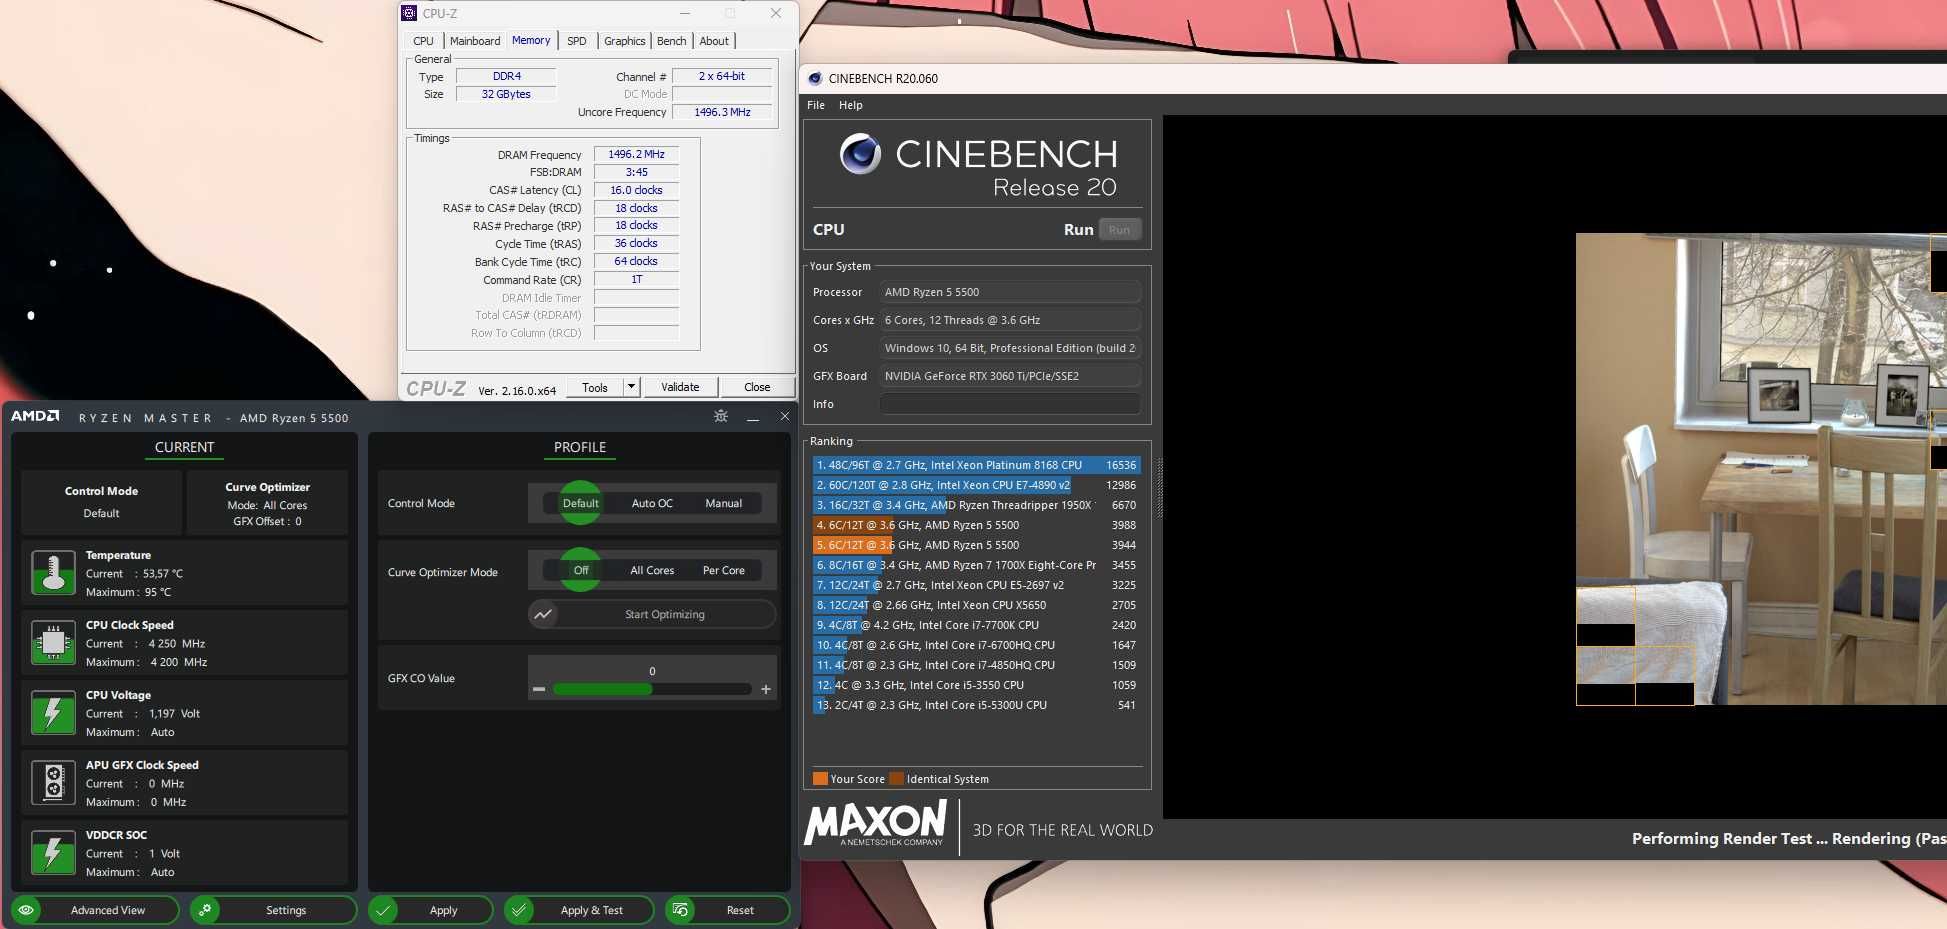
Task: Click the CAS# Latency 16.0 clocks value
Action: pyautogui.click(x=636, y=190)
